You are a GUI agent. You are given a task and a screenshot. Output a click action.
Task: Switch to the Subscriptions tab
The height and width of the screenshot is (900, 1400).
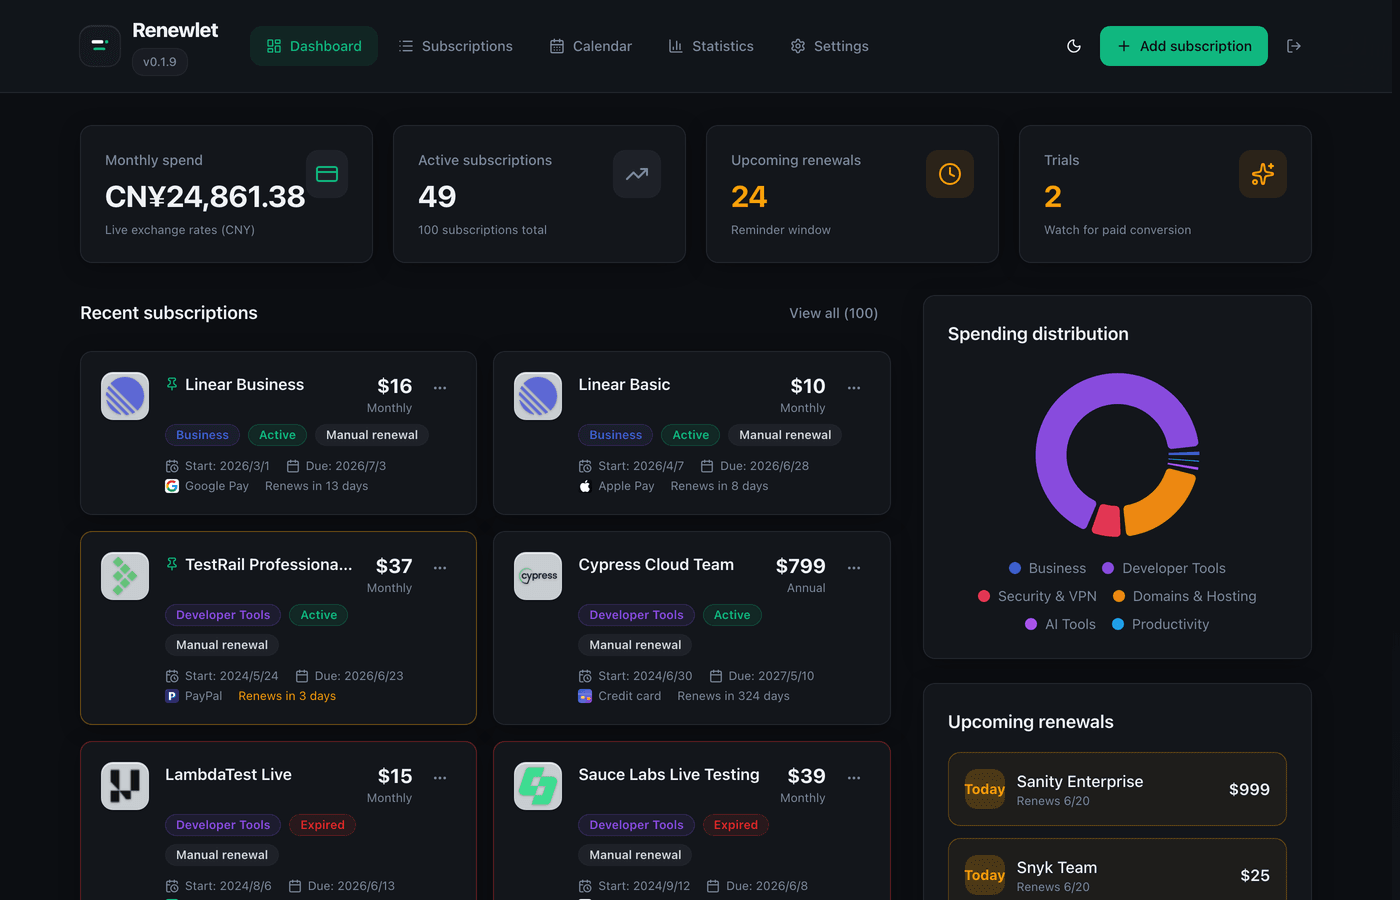[455, 46]
